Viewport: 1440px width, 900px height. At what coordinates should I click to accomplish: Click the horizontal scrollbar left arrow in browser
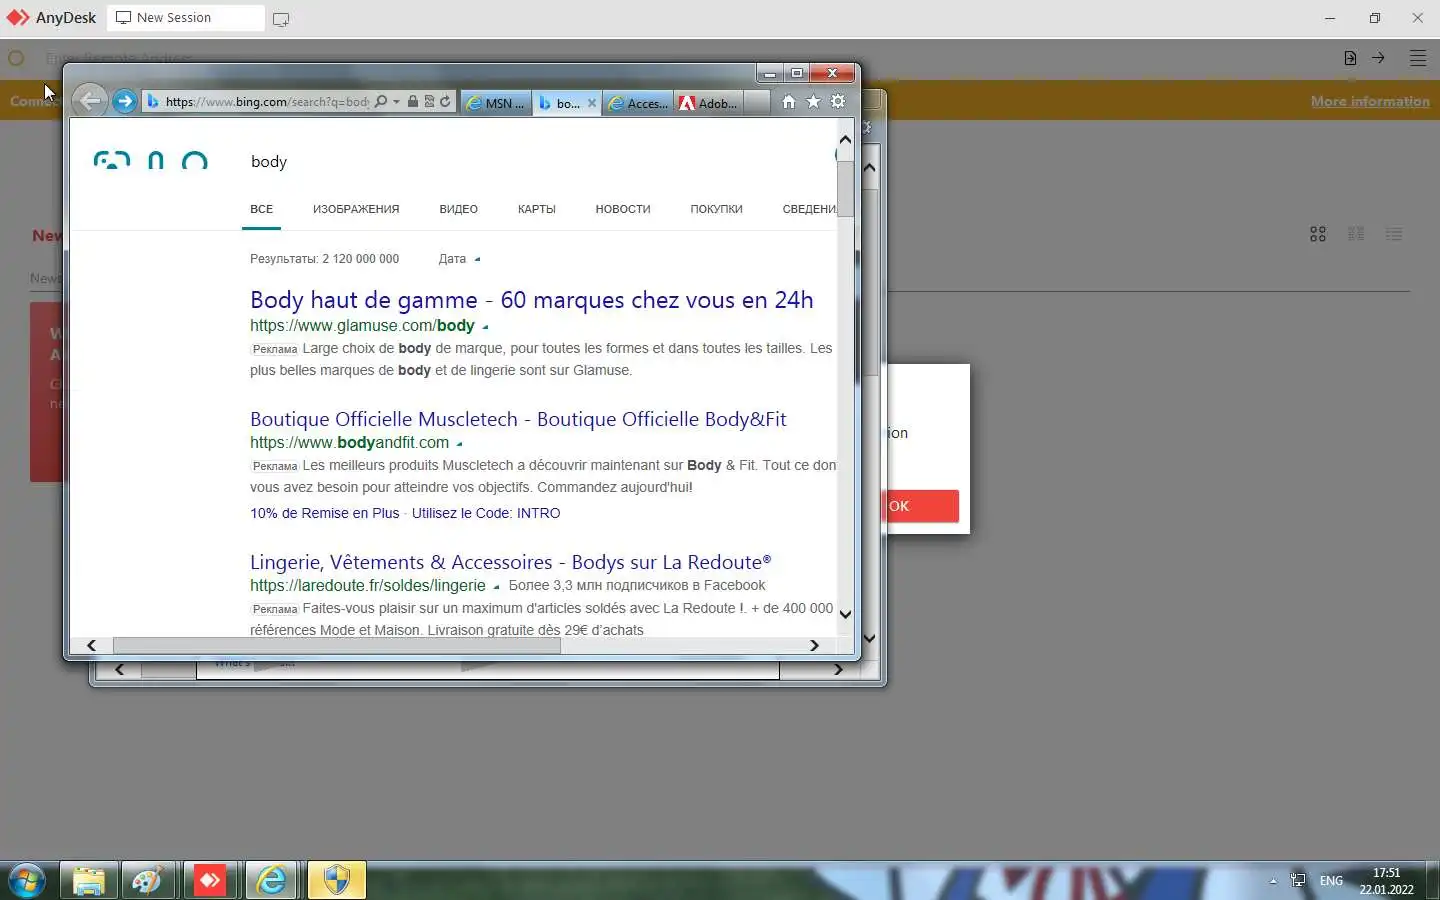click(91, 645)
